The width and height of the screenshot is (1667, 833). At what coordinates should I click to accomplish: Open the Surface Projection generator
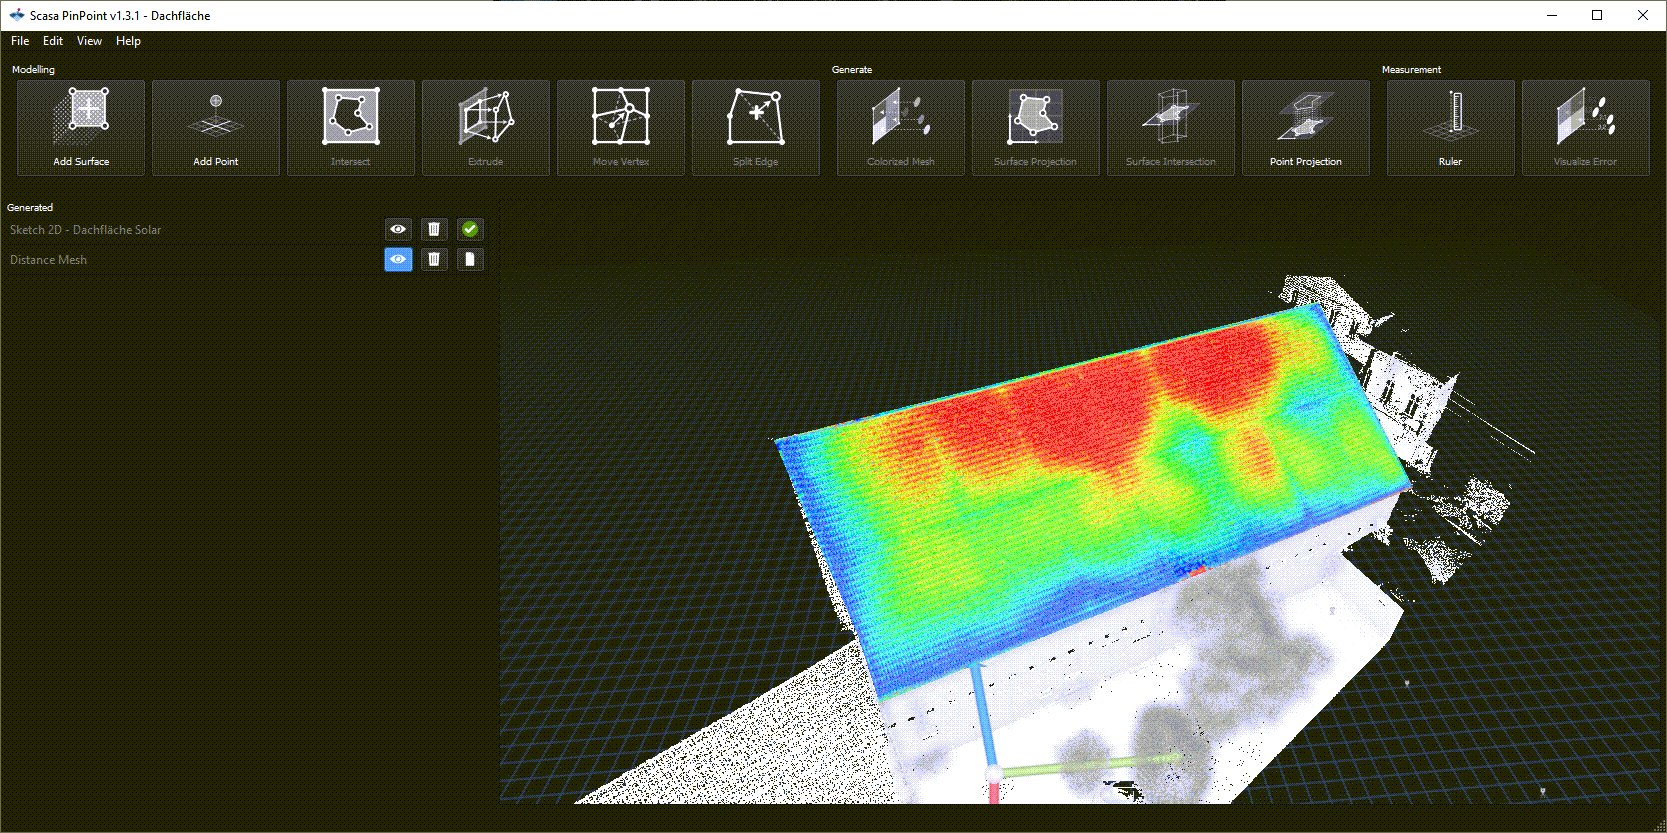pos(1036,128)
